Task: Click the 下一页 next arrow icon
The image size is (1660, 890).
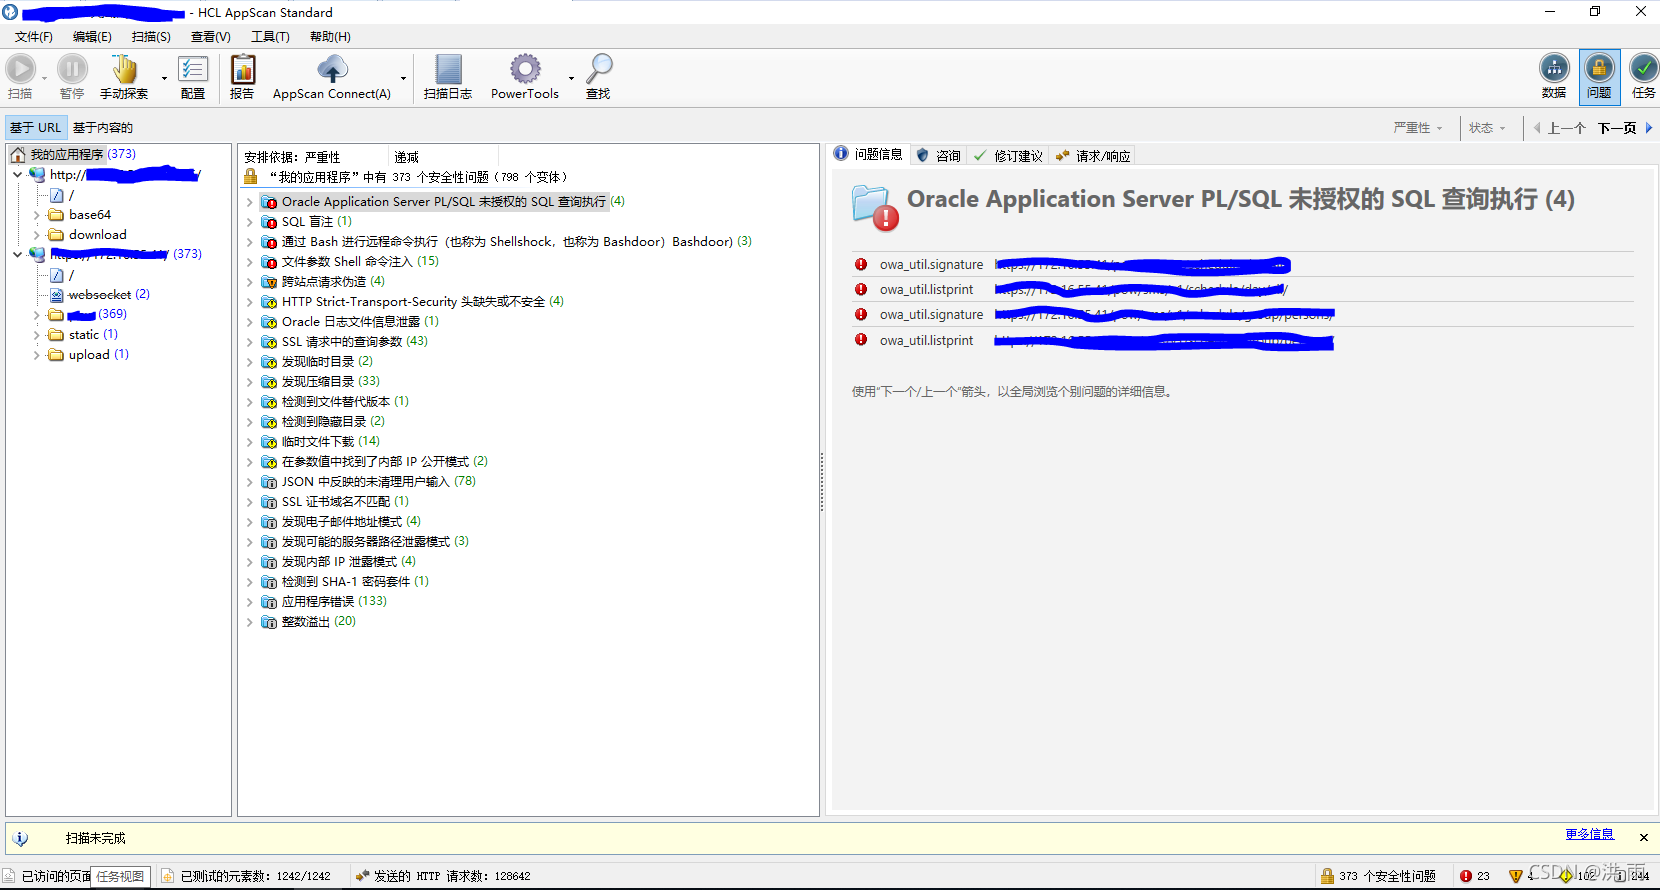Action: [x=1649, y=127]
